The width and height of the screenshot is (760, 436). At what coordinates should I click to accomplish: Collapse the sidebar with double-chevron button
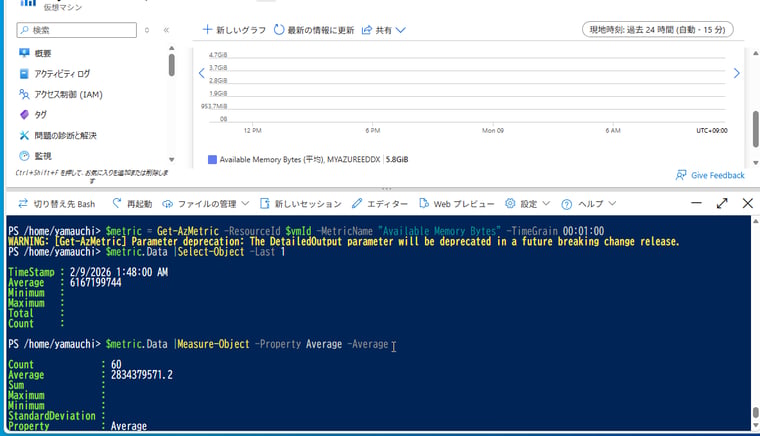(166, 31)
